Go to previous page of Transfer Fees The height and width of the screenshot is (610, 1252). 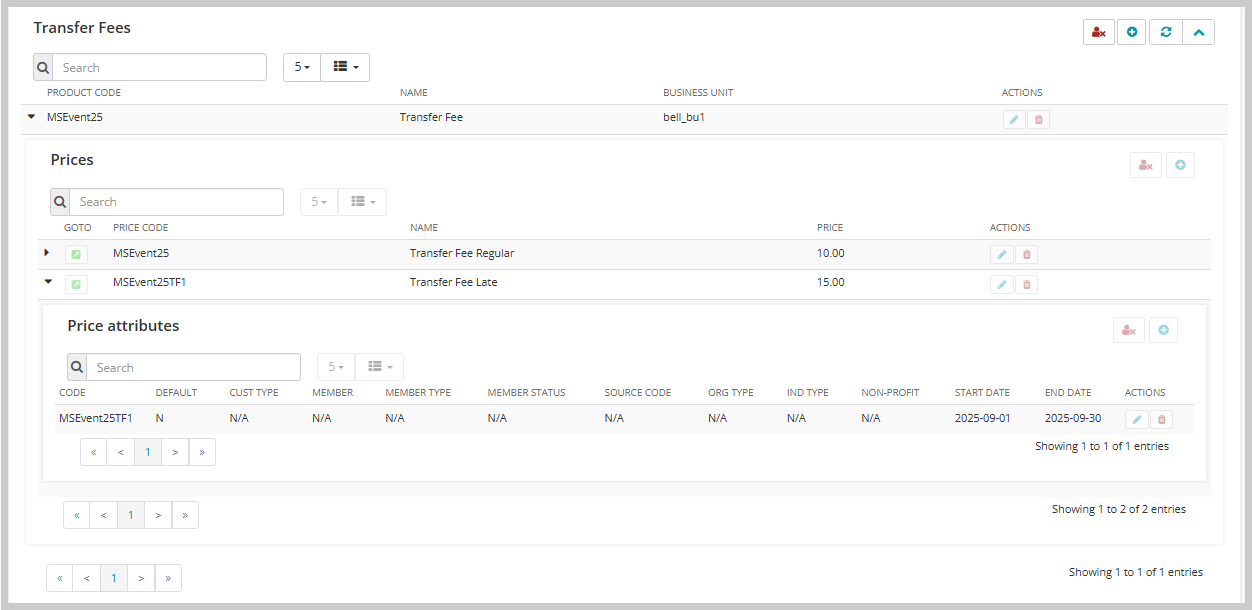[x=86, y=578]
